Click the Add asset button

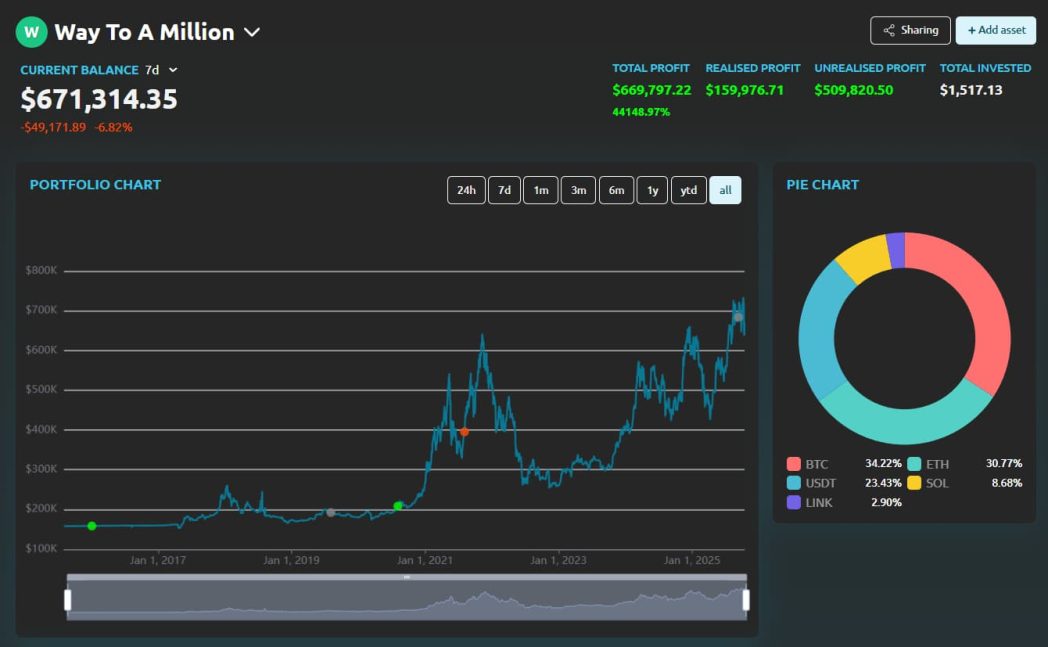point(996,30)
